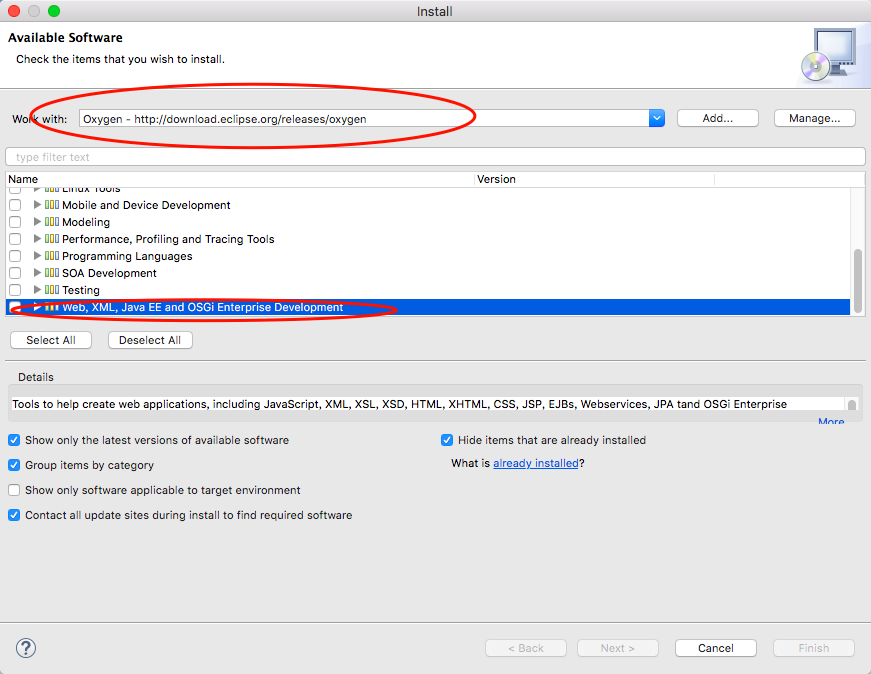This screenshot has height=674, width=871.
Task: Click the type filter text field
Action: point(435,157)
